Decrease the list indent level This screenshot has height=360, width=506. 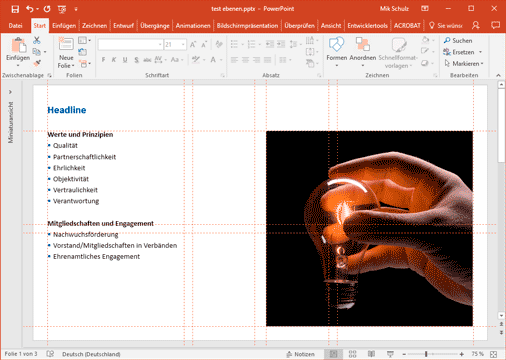point(270,44)
